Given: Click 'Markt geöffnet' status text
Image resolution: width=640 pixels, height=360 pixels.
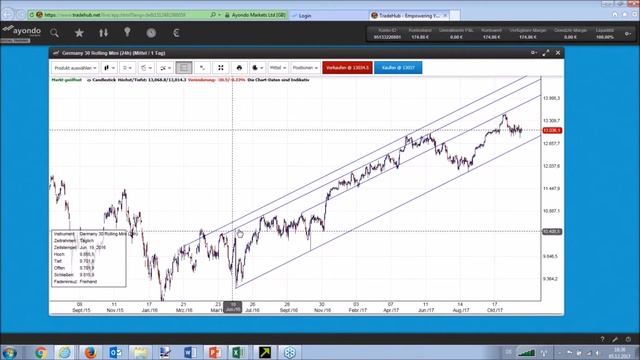Looking at the screenshot, I should coord(67,80).
